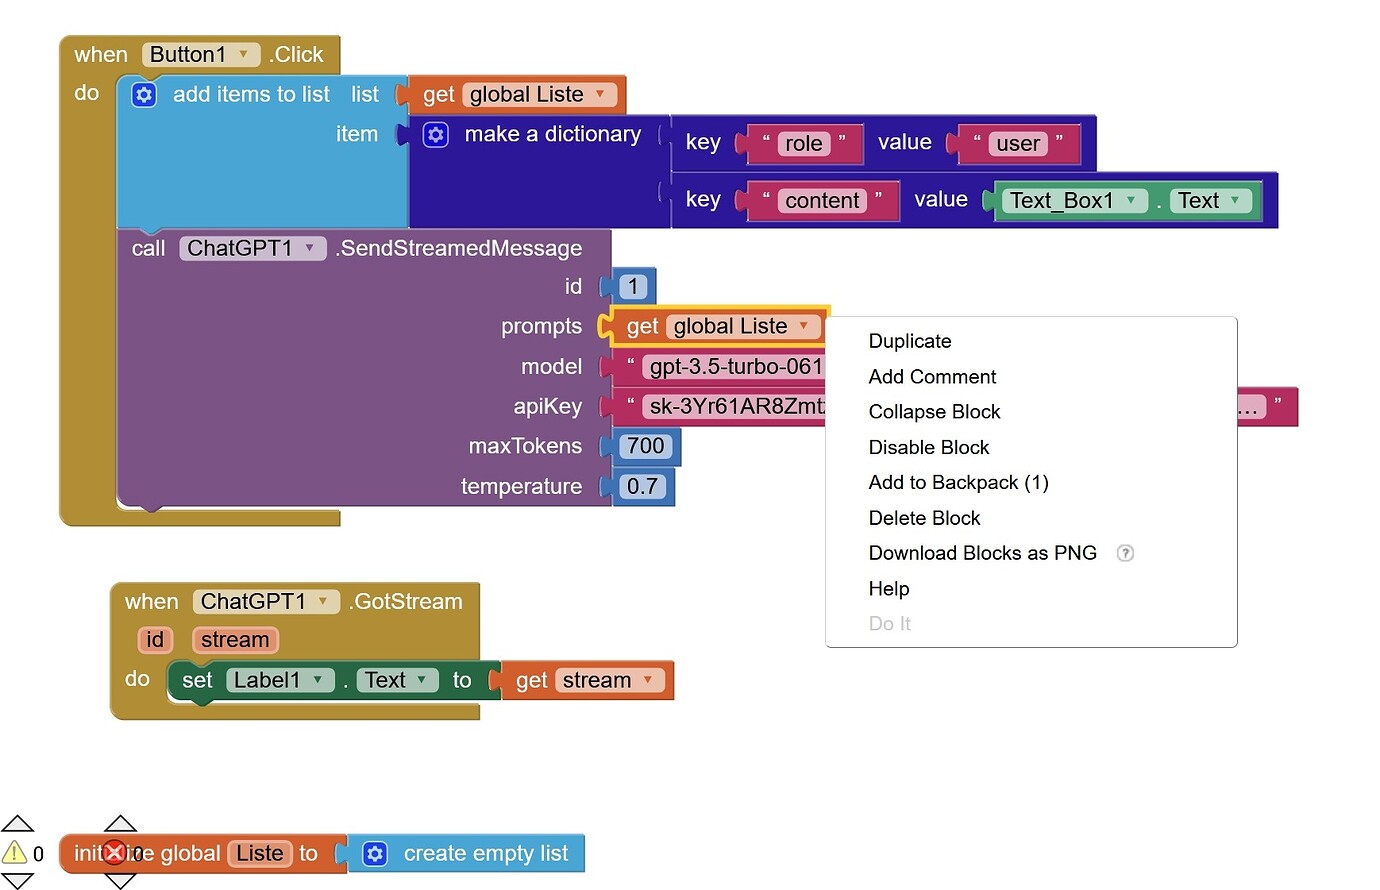The image size is (1380, 890).
Task: Open mutator gear on add items to list block
Action: pos(144,95)
